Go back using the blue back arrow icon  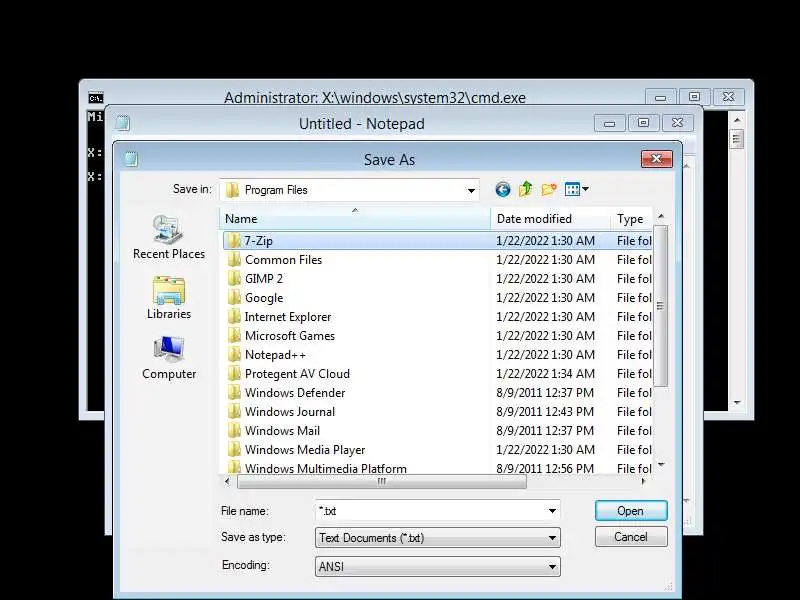(x=503, y=190)
